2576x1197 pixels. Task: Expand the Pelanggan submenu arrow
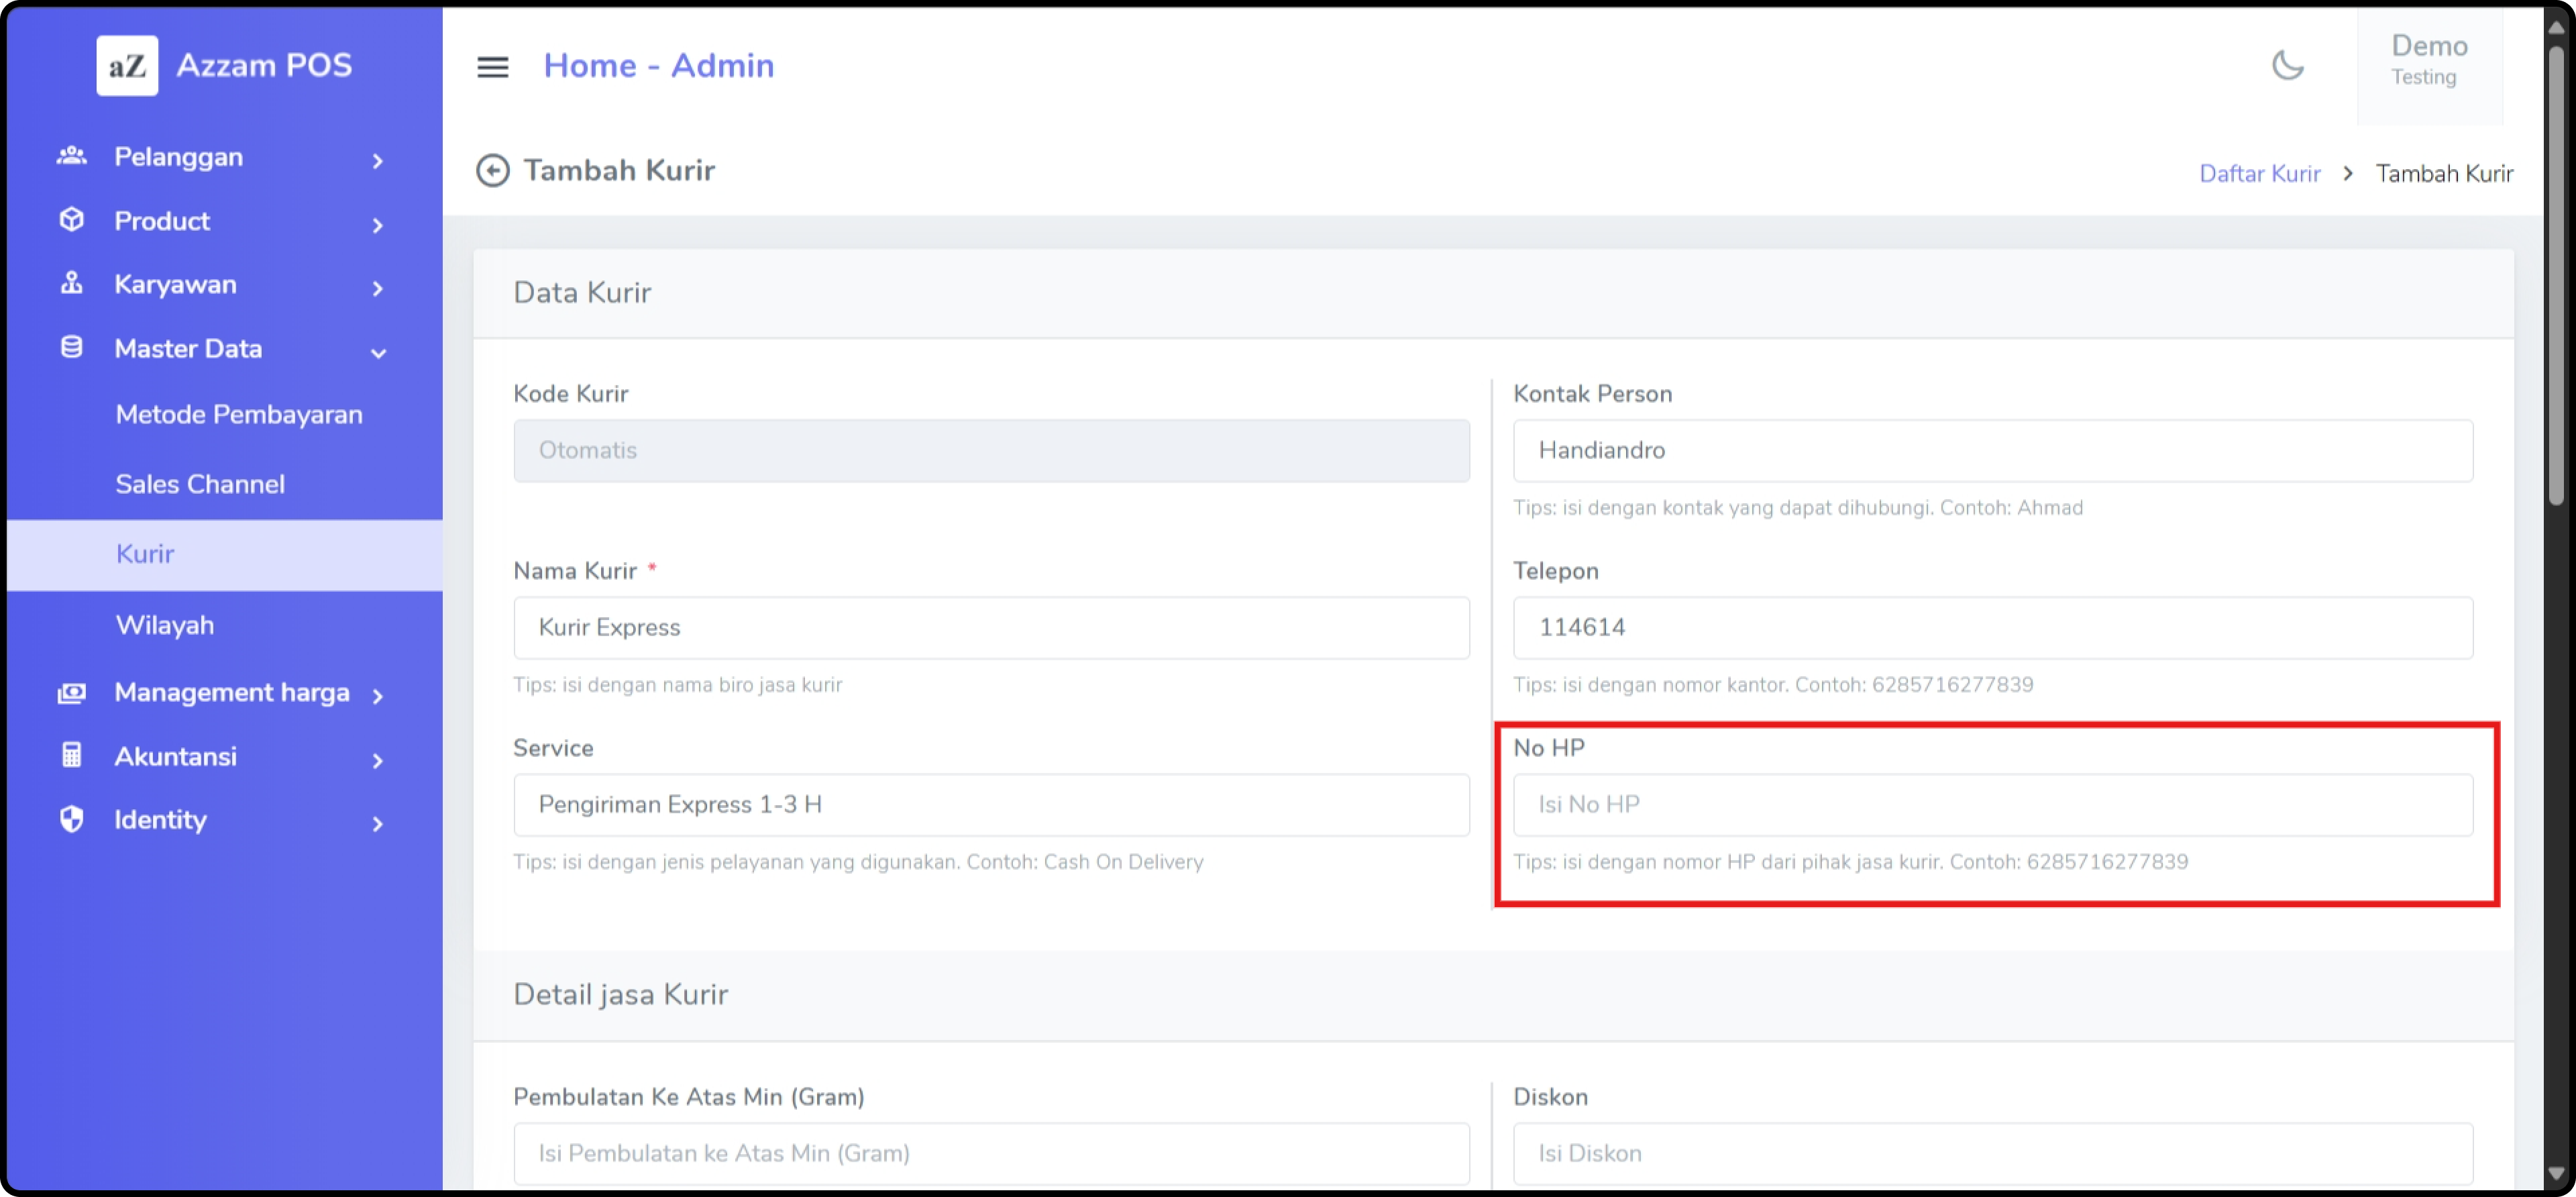pos(378,161)
